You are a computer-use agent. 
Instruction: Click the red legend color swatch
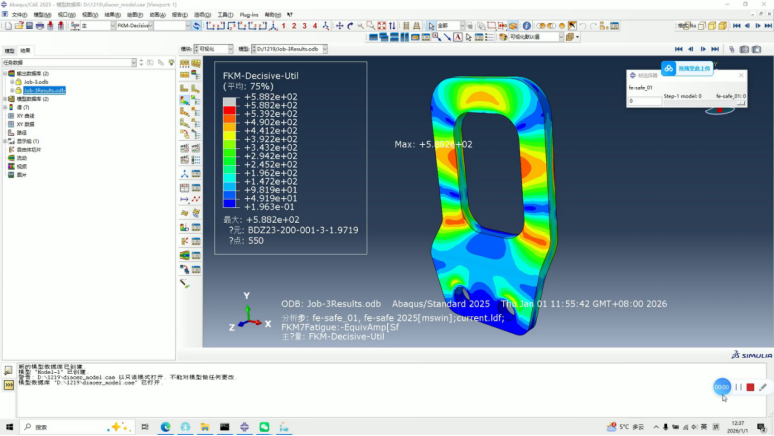[229, 110]
